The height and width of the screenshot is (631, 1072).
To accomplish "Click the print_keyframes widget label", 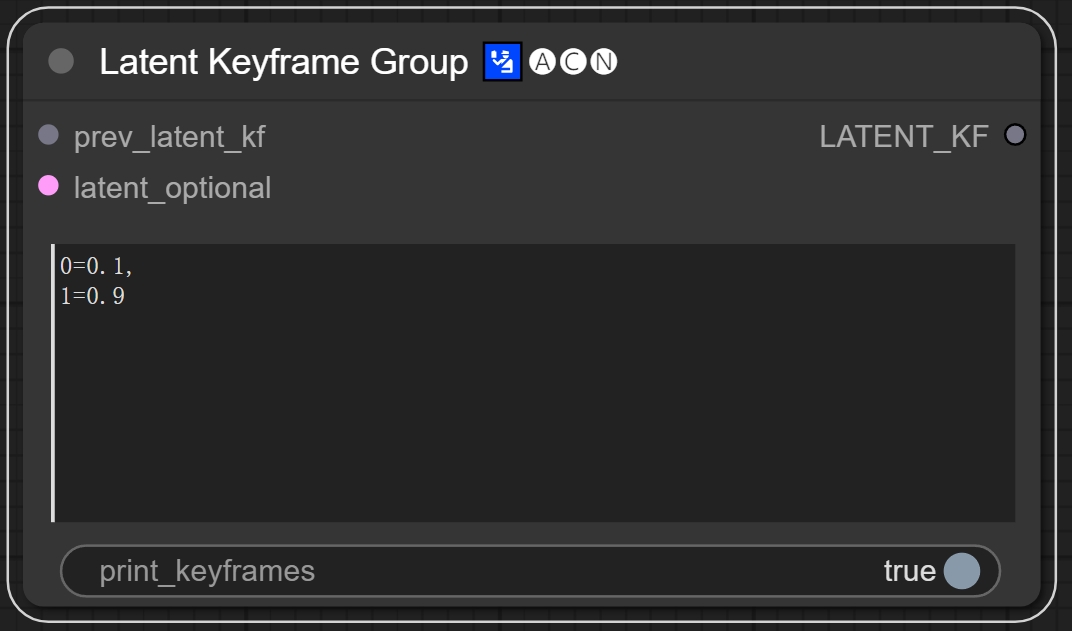I will pos(207,571).
